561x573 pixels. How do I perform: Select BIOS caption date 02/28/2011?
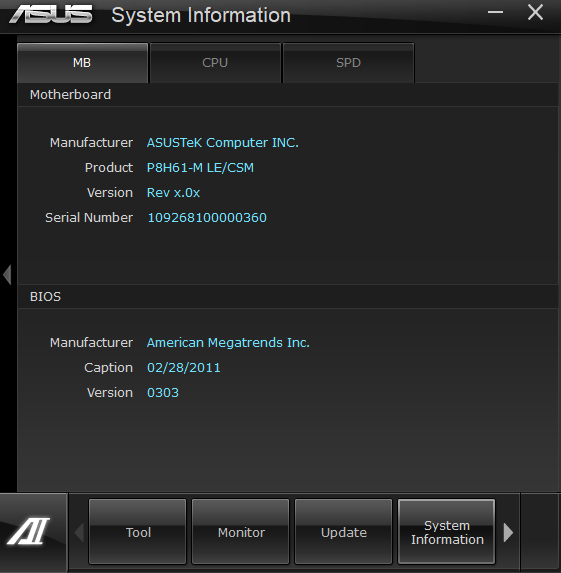click(183, 368)
